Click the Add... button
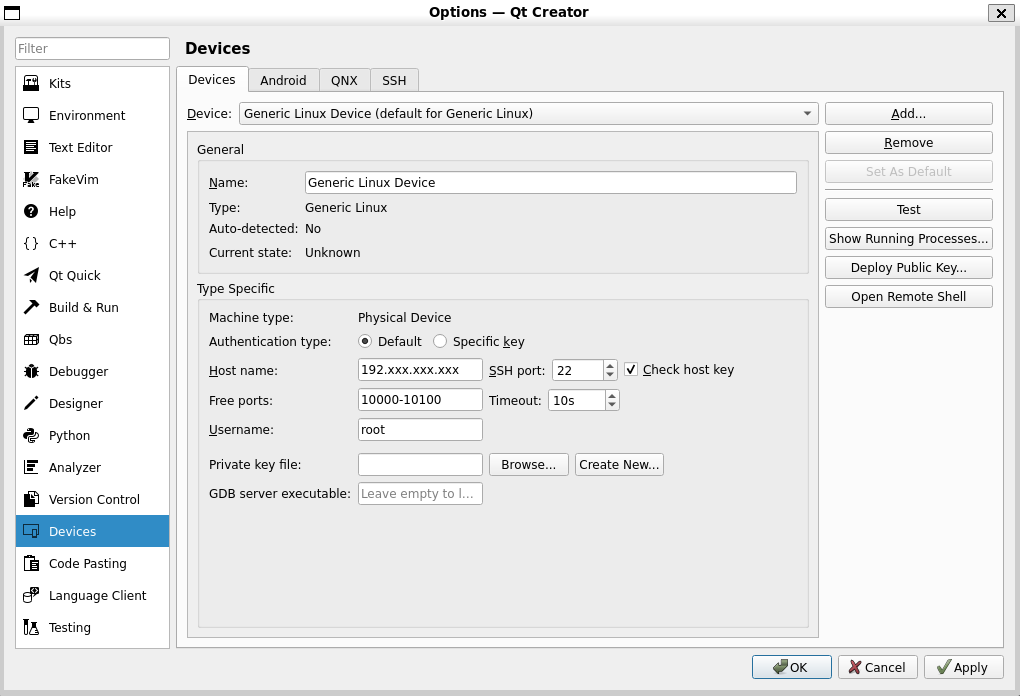Viewport: 1020px width, 696px height. point(909,114)
